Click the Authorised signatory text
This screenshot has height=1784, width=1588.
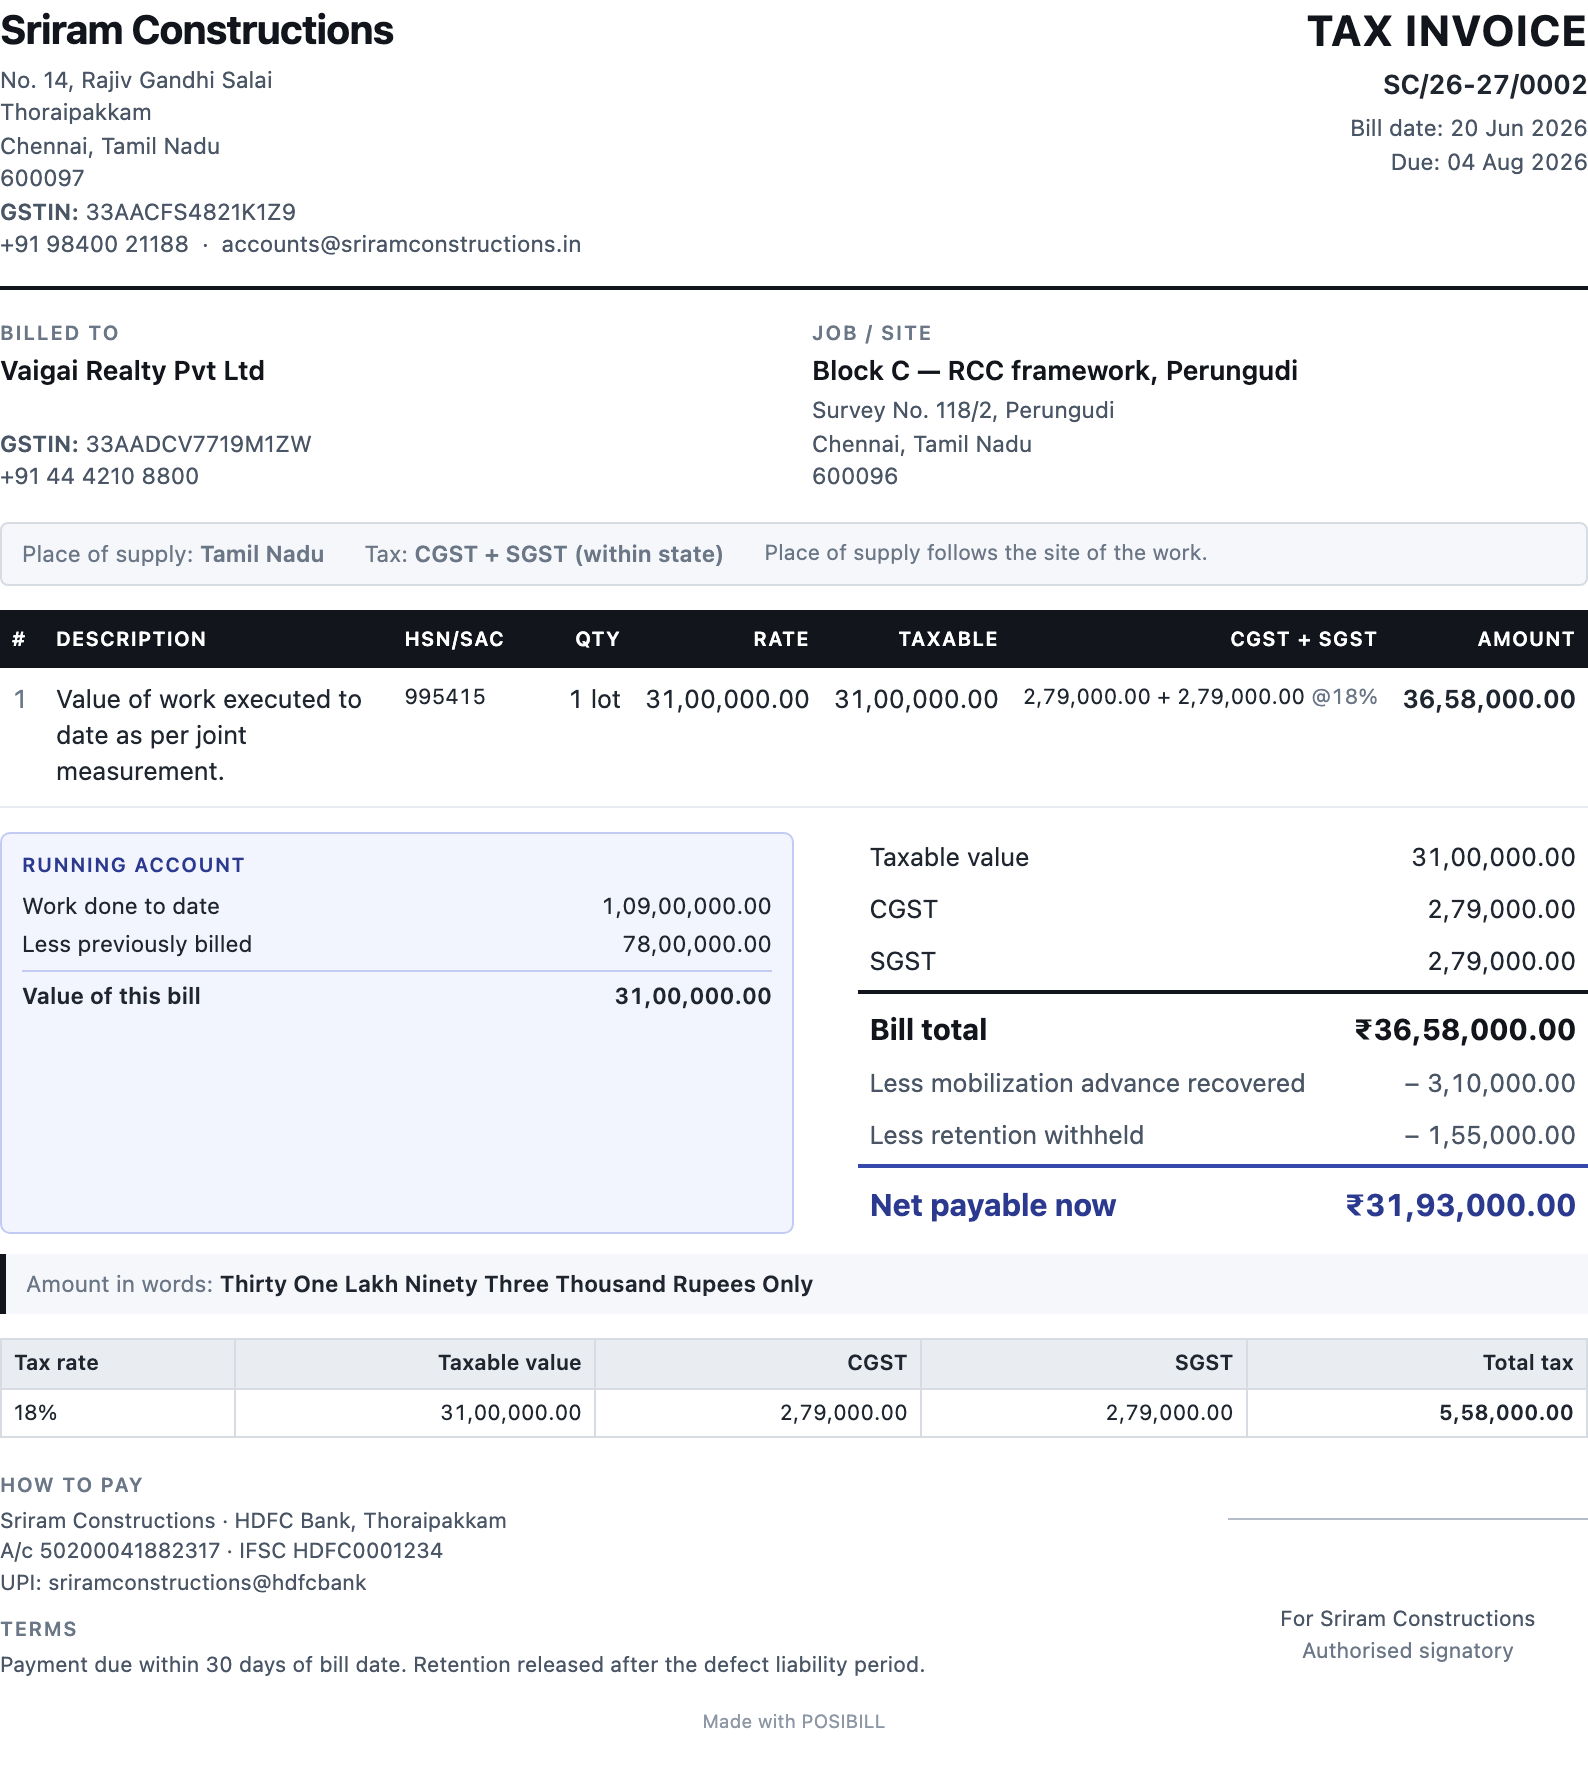[1407, 1651]
